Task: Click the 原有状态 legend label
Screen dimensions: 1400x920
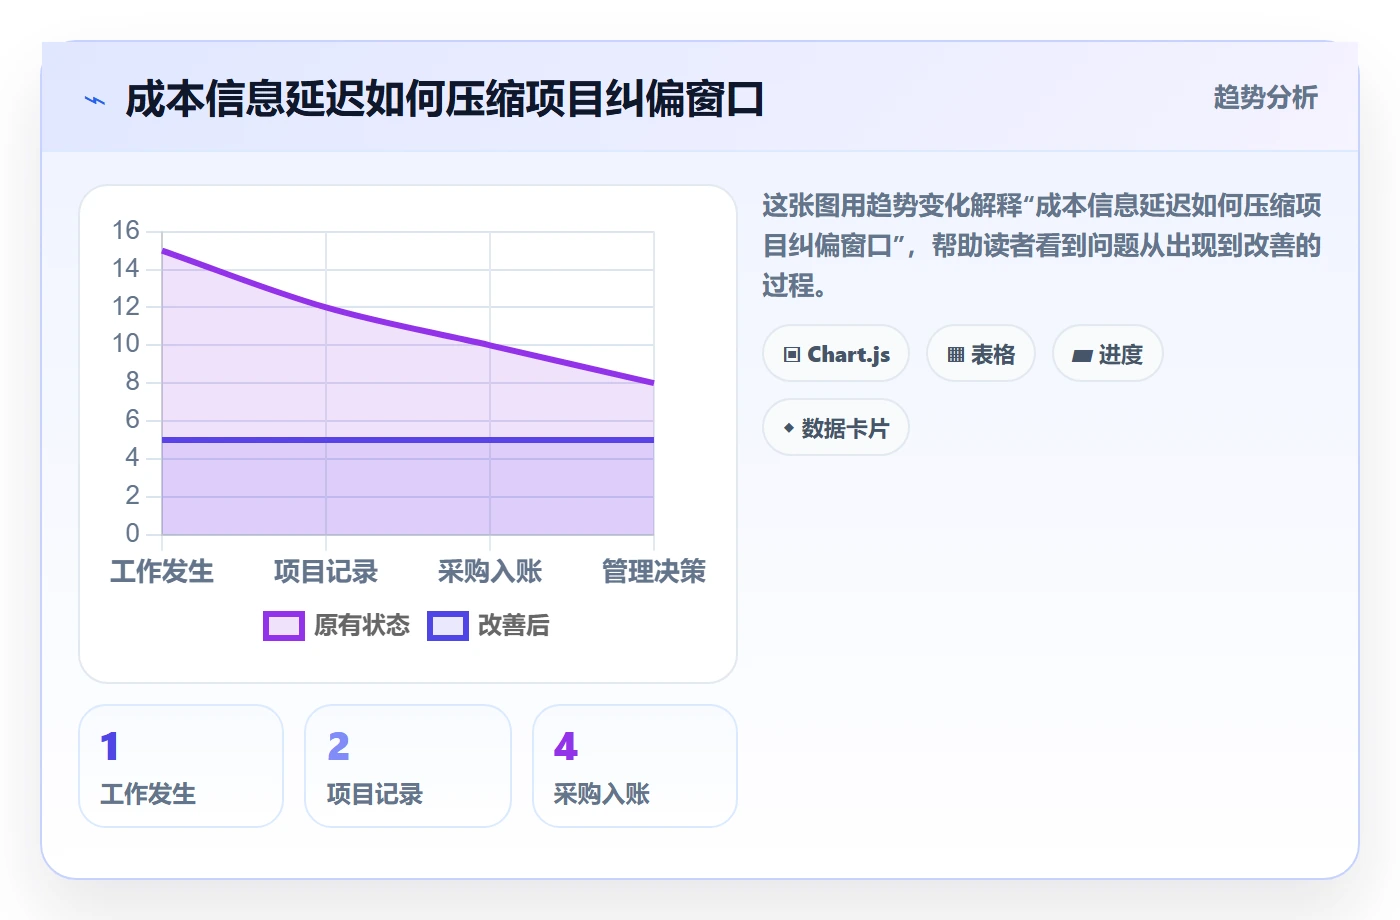Action: [362, 626]
